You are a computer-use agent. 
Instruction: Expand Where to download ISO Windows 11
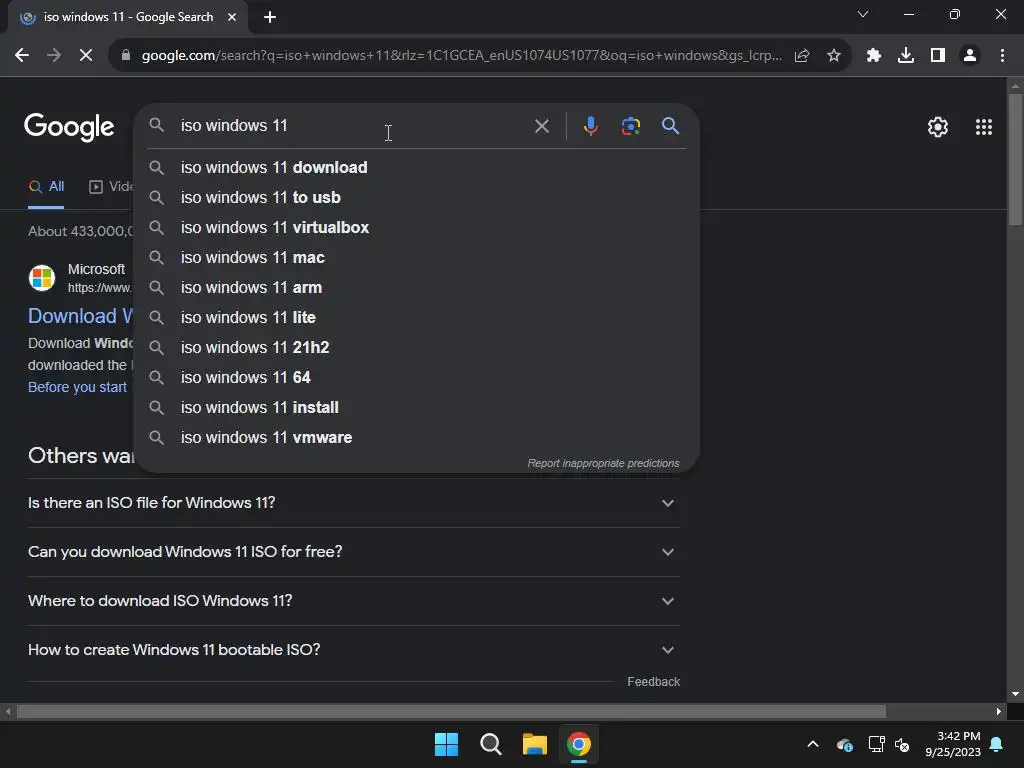(354, 601)
